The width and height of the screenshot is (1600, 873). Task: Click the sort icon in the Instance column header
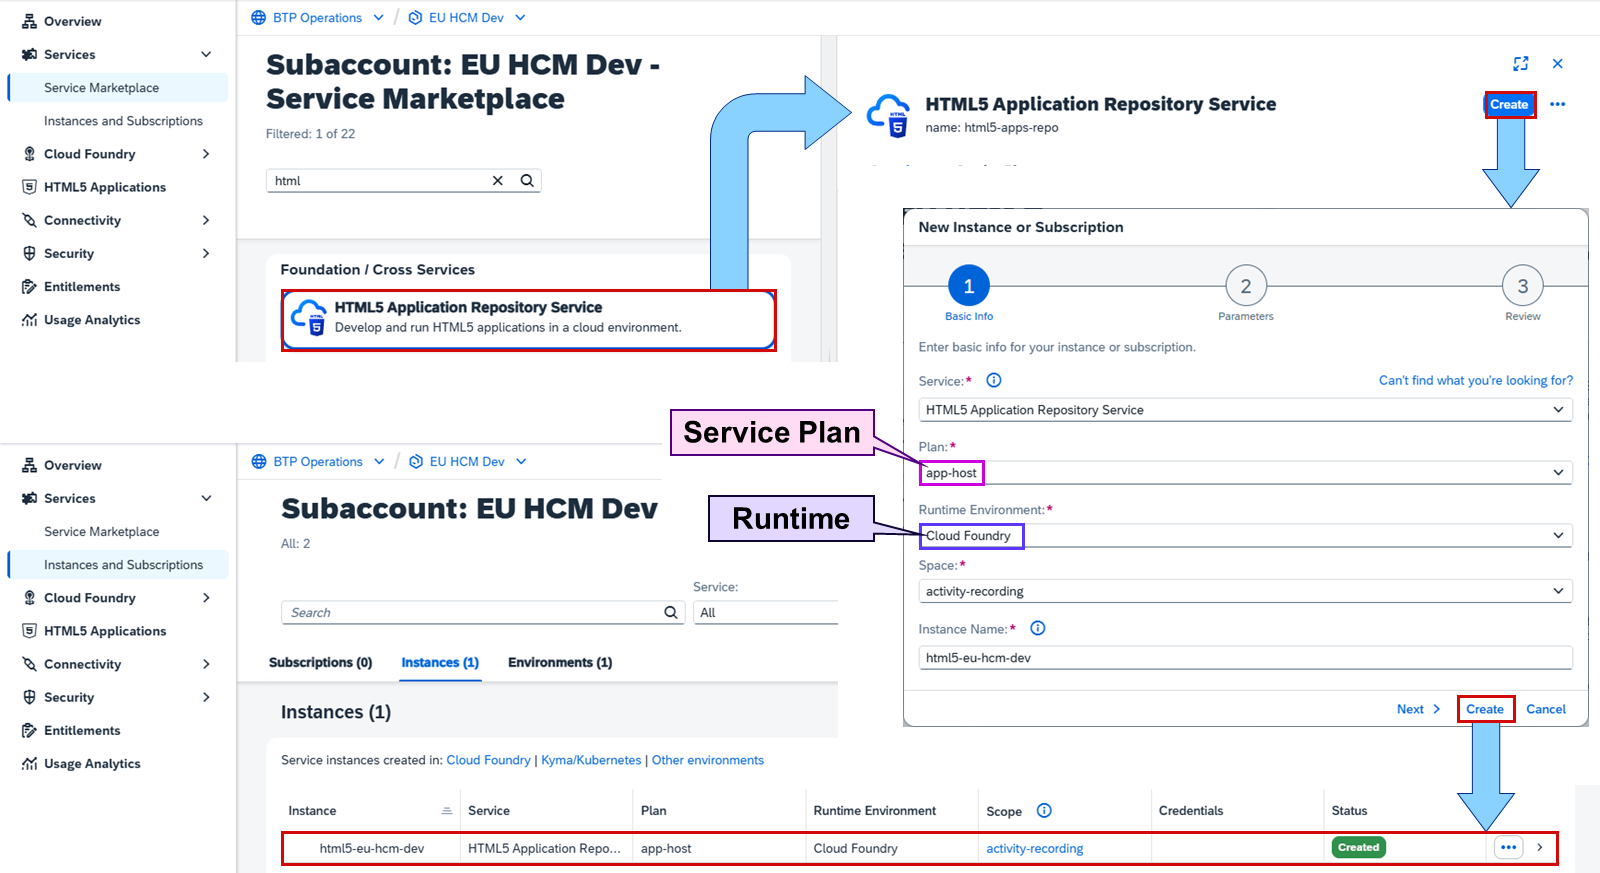[x=447, y=811]
